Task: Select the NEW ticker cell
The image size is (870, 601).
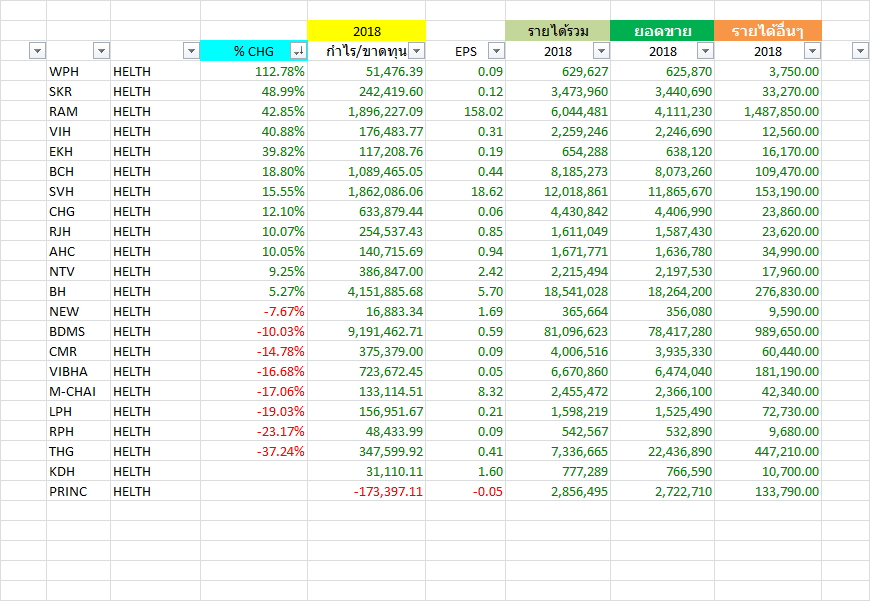Action: pos(78,311)
